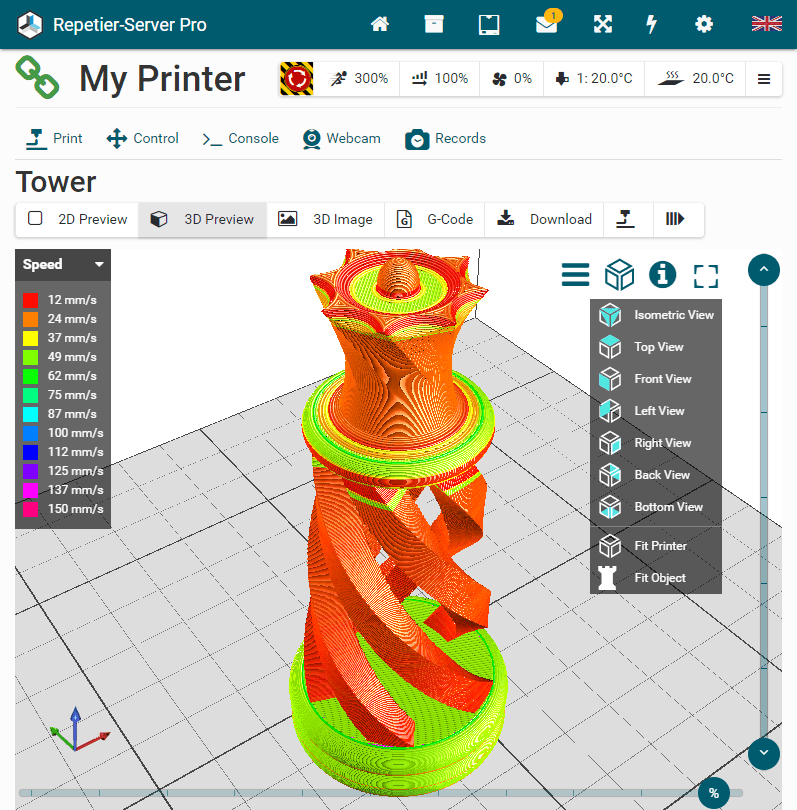Click the percent handle on bottom slider
797x810 pixels.
714,793
